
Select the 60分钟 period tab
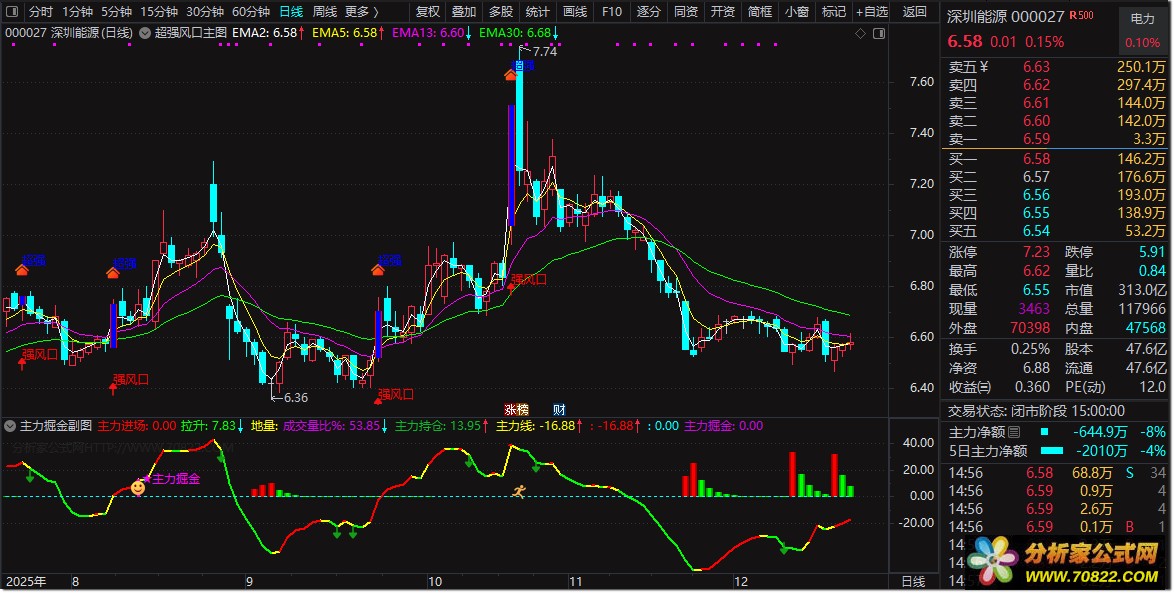(x=251, y=11)
